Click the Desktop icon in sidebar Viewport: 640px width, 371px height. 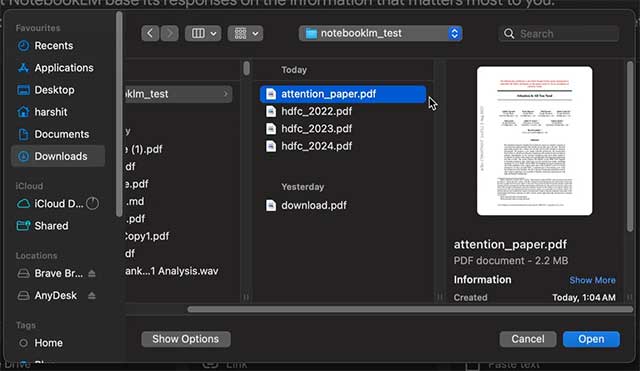point(24,90)
